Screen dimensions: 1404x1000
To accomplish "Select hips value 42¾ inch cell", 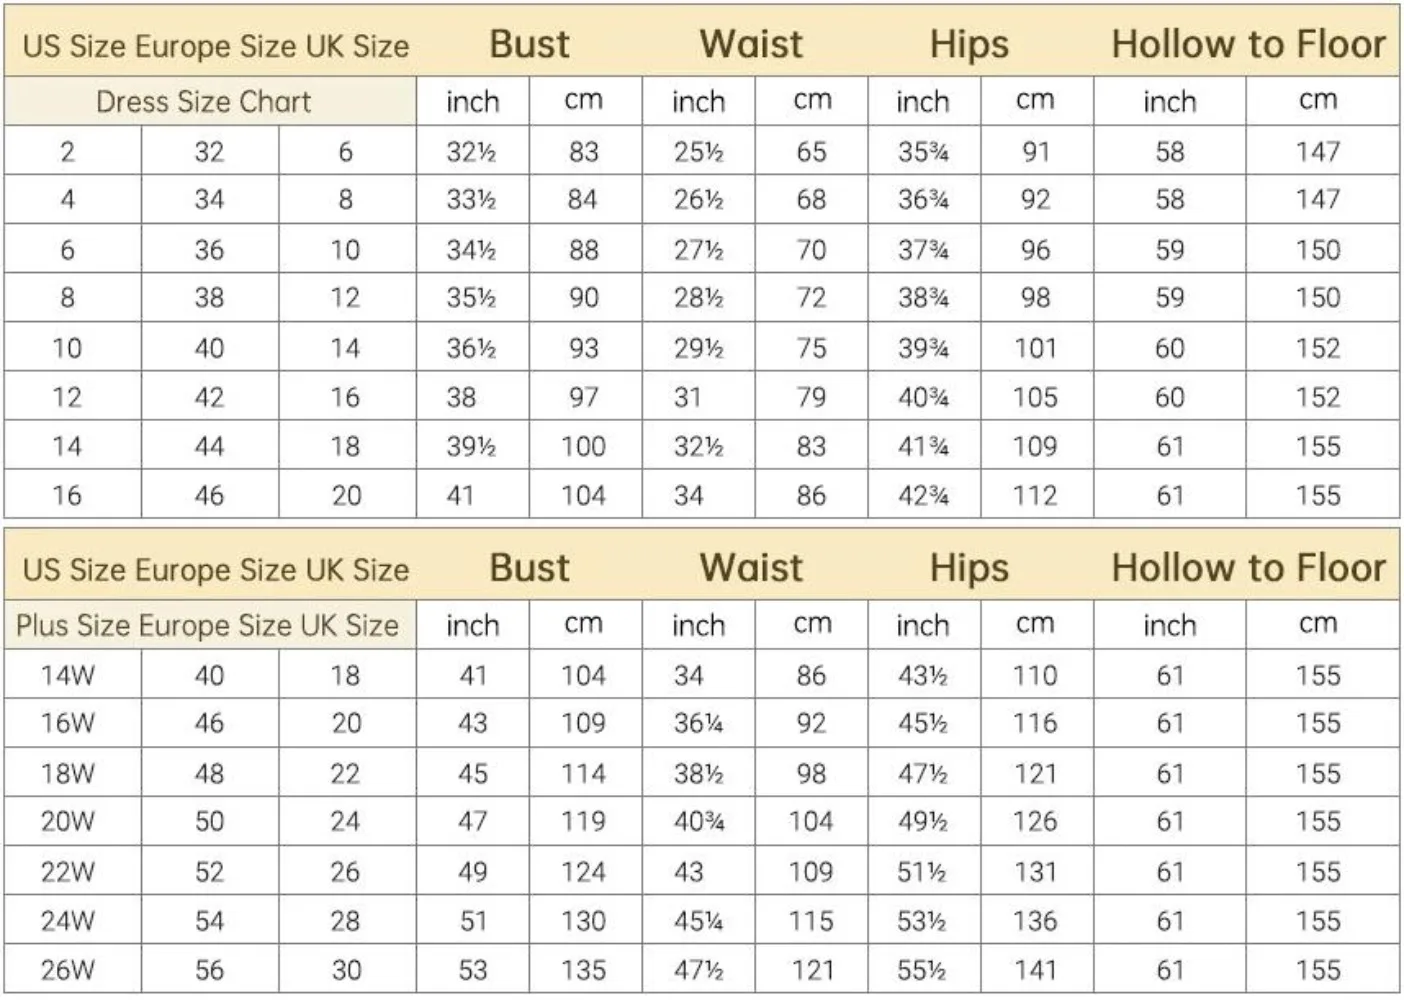I will tap(923, 495).
